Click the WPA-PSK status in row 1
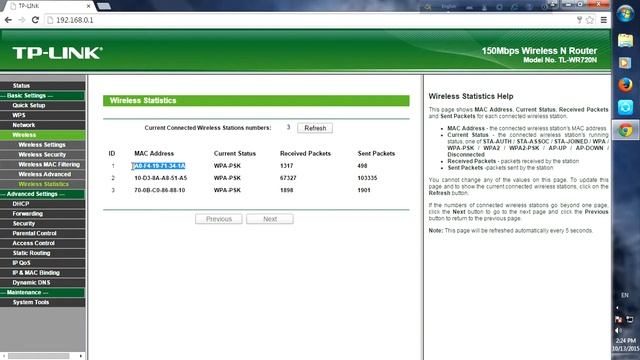 [227, 166]
